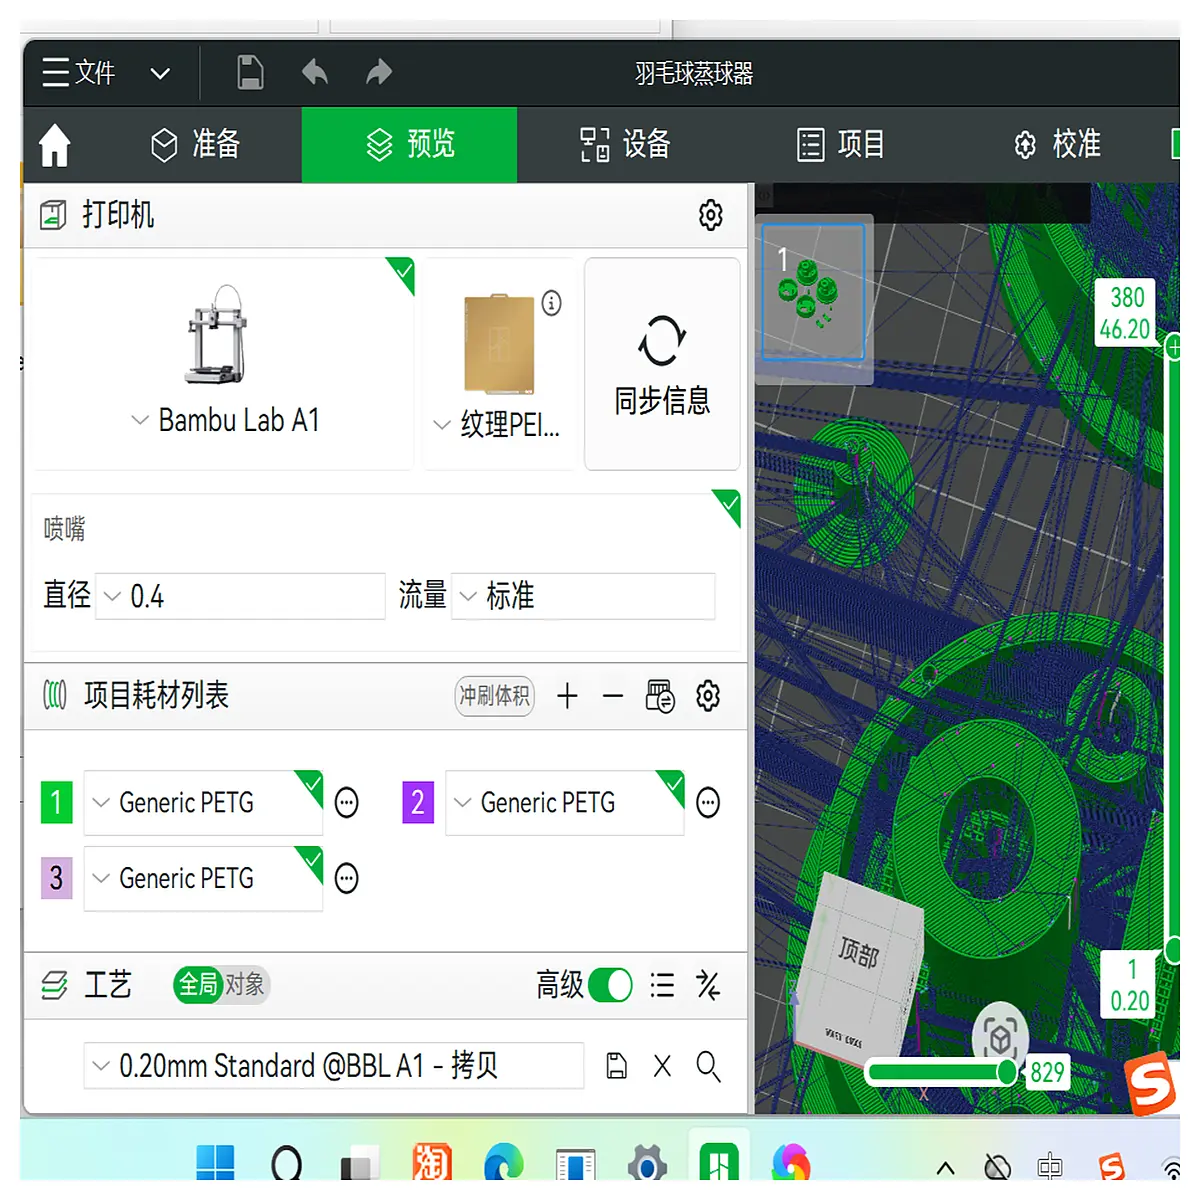The image size is (1200, 1200).
Task: Click the 冲刷体积 flushing volumes button
Action: [495, 696]
